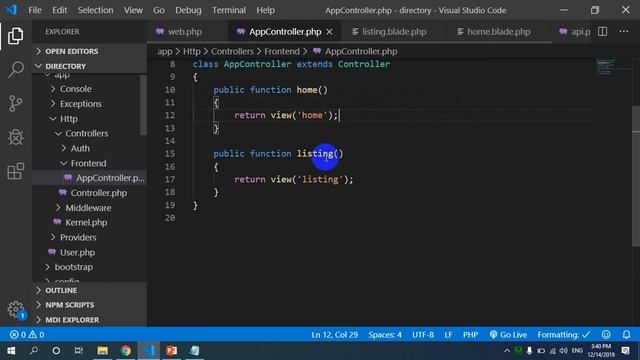Viewport: 640px width, 360px height.
Task: Open the Go menu
Action: 159,10
